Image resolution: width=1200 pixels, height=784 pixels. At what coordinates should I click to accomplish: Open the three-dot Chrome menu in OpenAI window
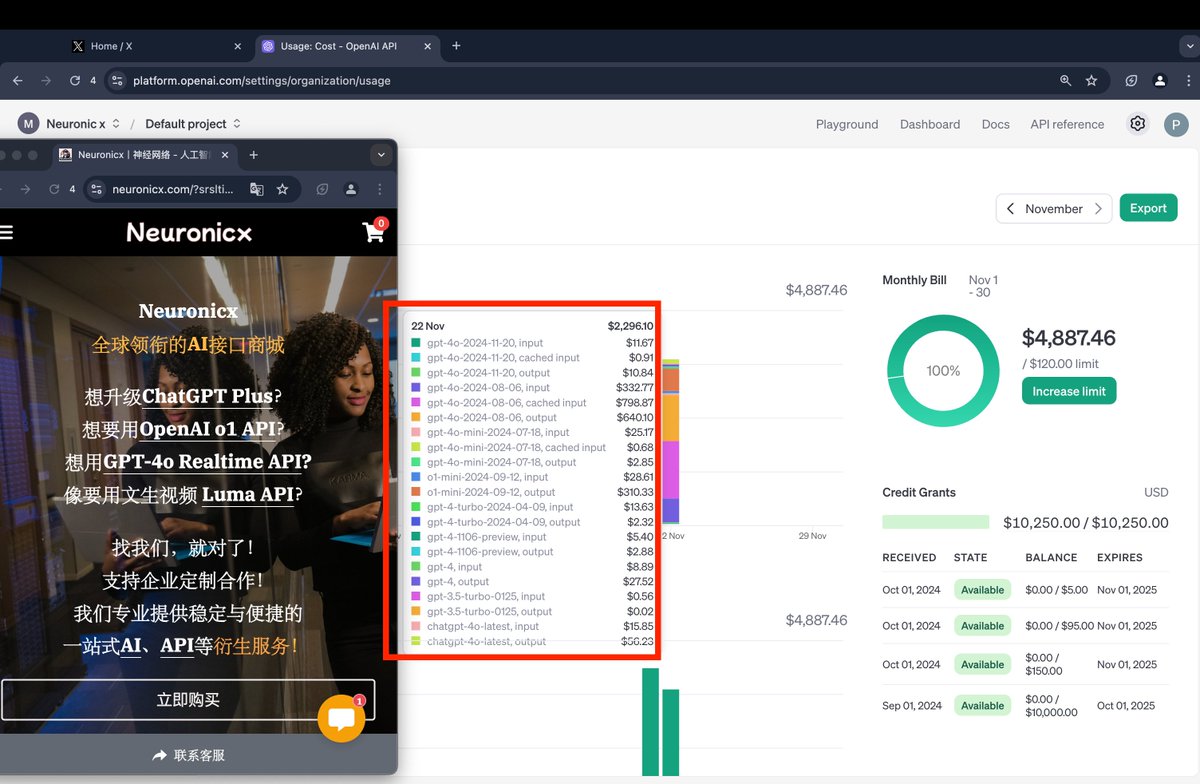click(1187, 80)
